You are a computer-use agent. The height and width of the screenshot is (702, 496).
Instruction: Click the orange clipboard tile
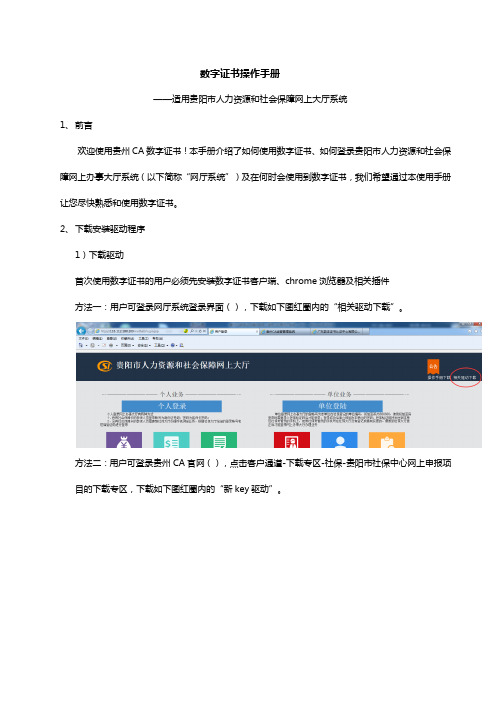pos(387,440)
